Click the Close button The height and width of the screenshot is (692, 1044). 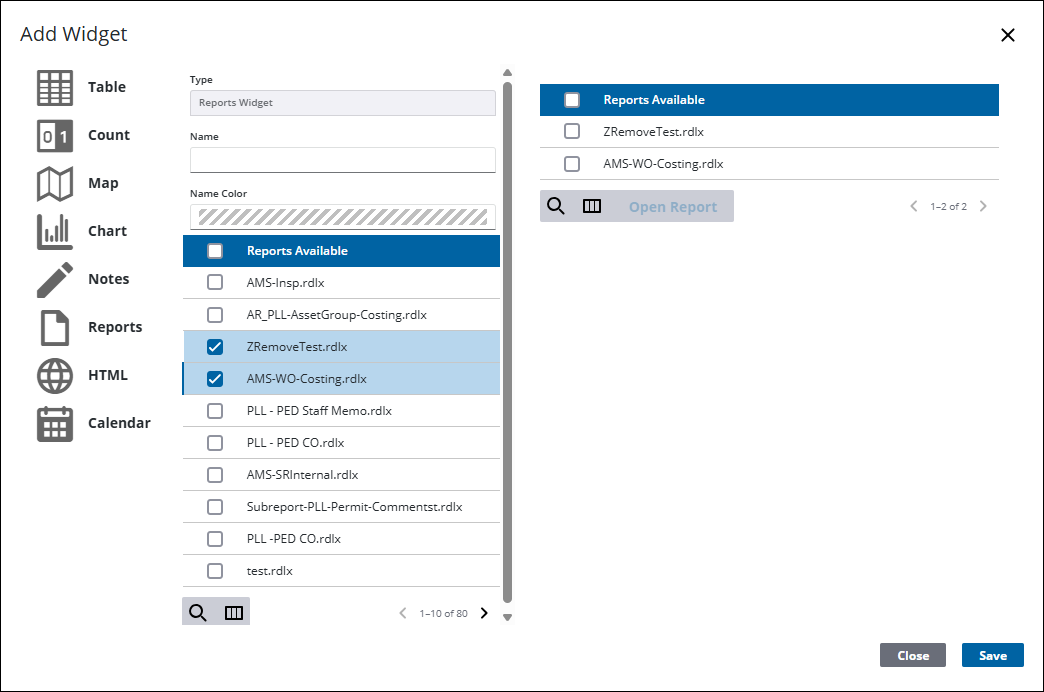913,655
